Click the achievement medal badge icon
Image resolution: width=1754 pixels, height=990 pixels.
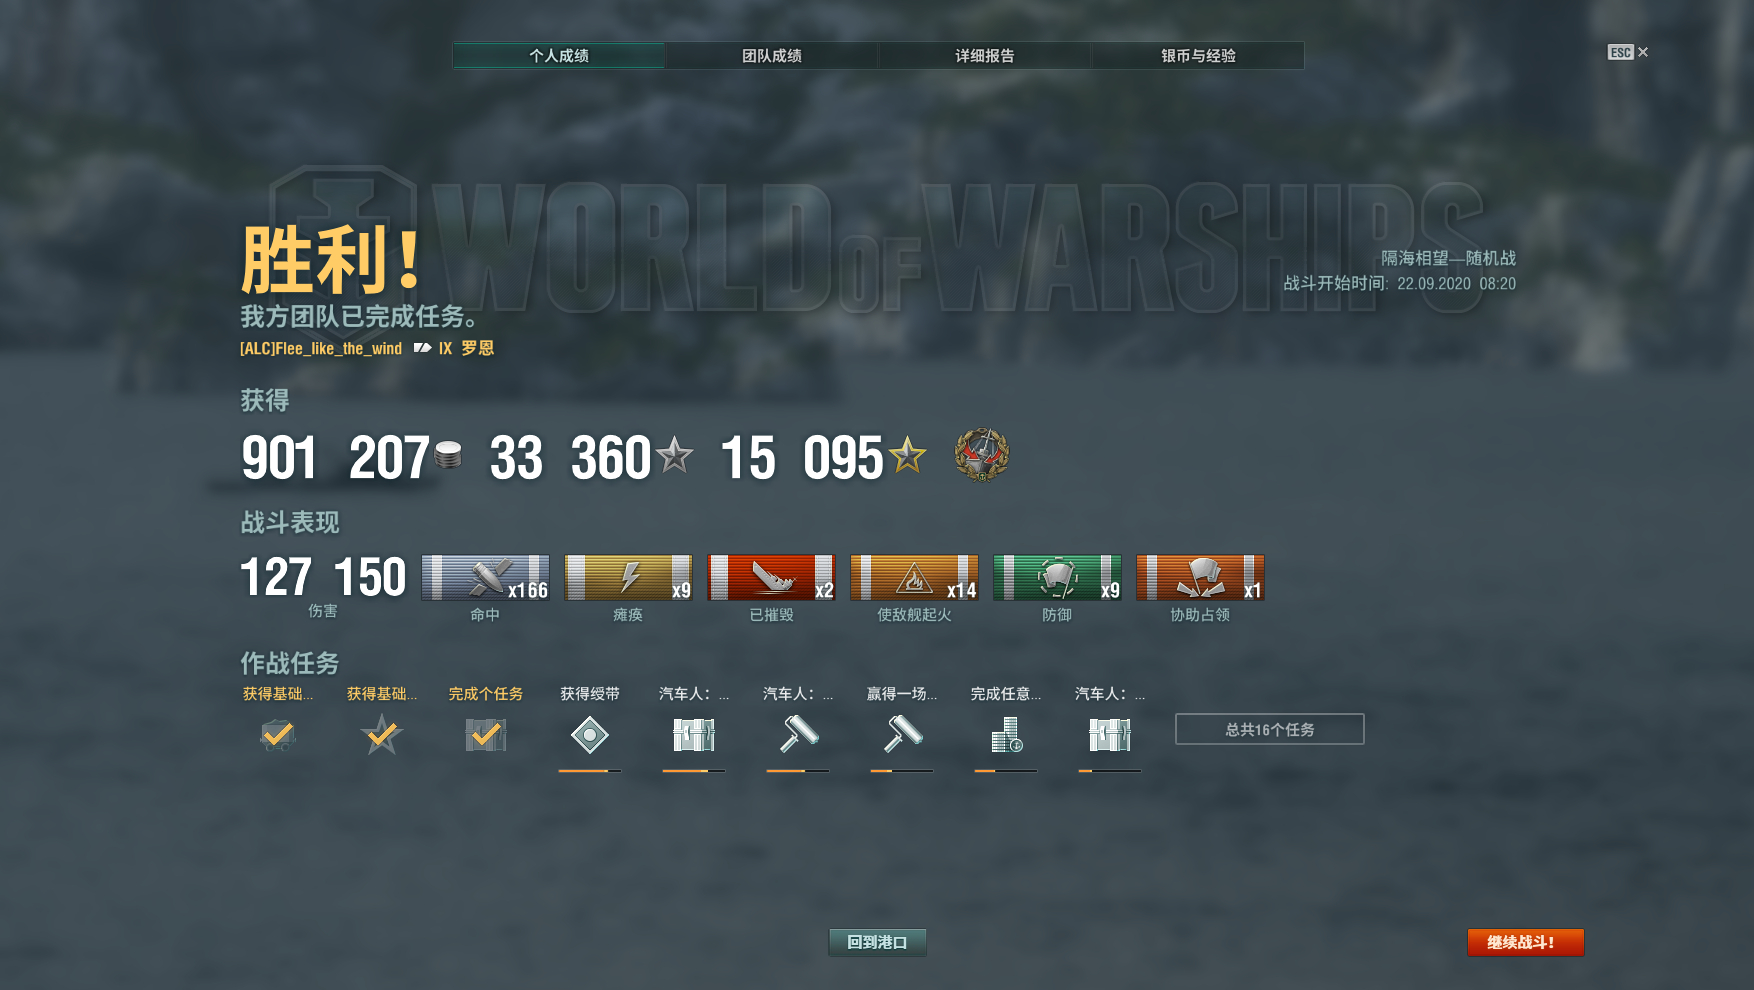981,455
